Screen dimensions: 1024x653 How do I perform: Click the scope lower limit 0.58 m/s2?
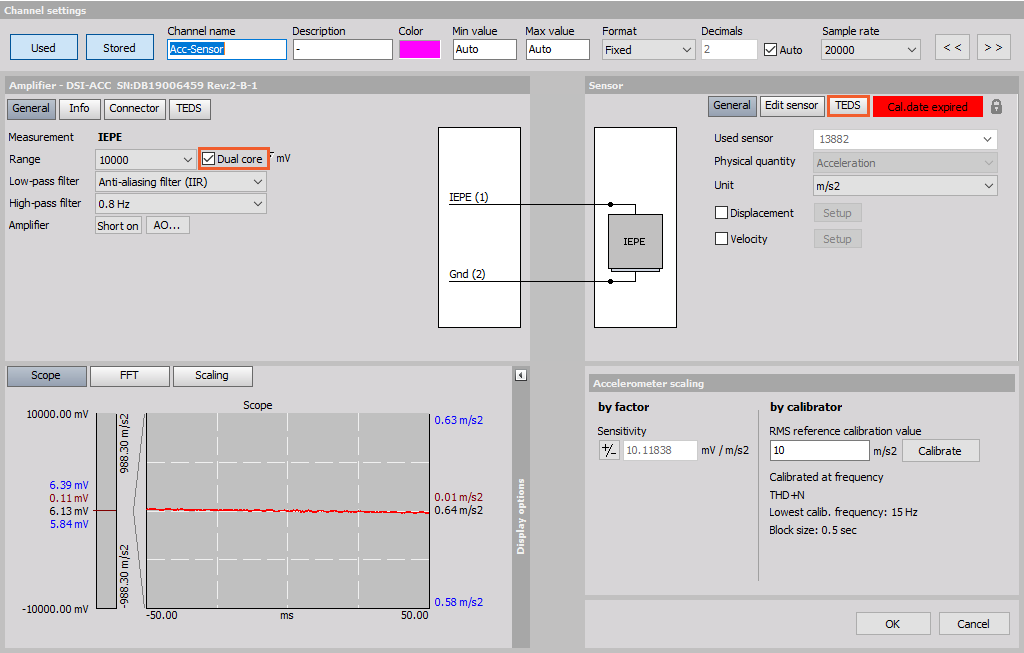coord(458,602)
